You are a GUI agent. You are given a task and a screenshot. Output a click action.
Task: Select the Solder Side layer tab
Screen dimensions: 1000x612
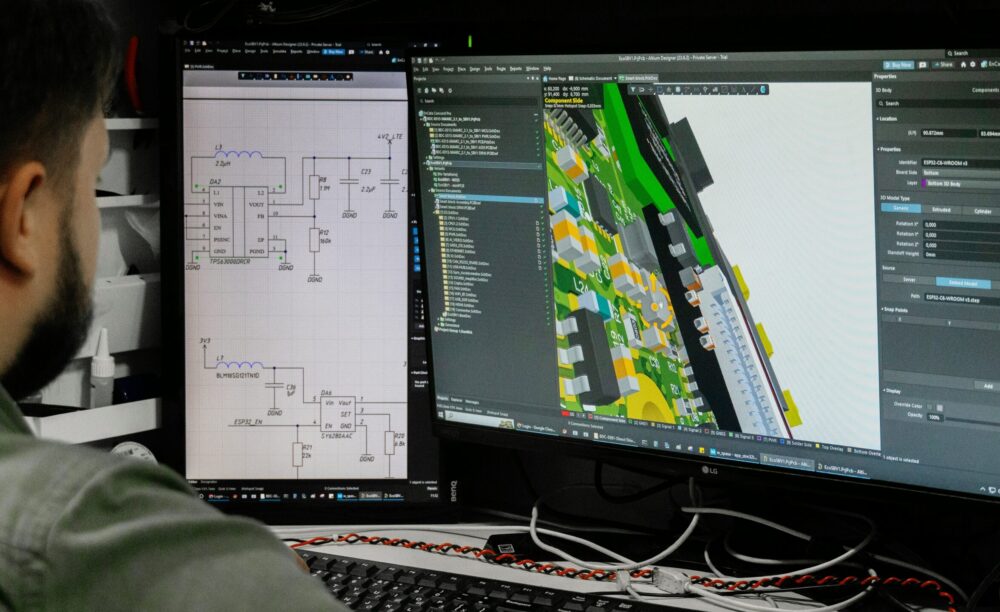click(x=794, y=444)
